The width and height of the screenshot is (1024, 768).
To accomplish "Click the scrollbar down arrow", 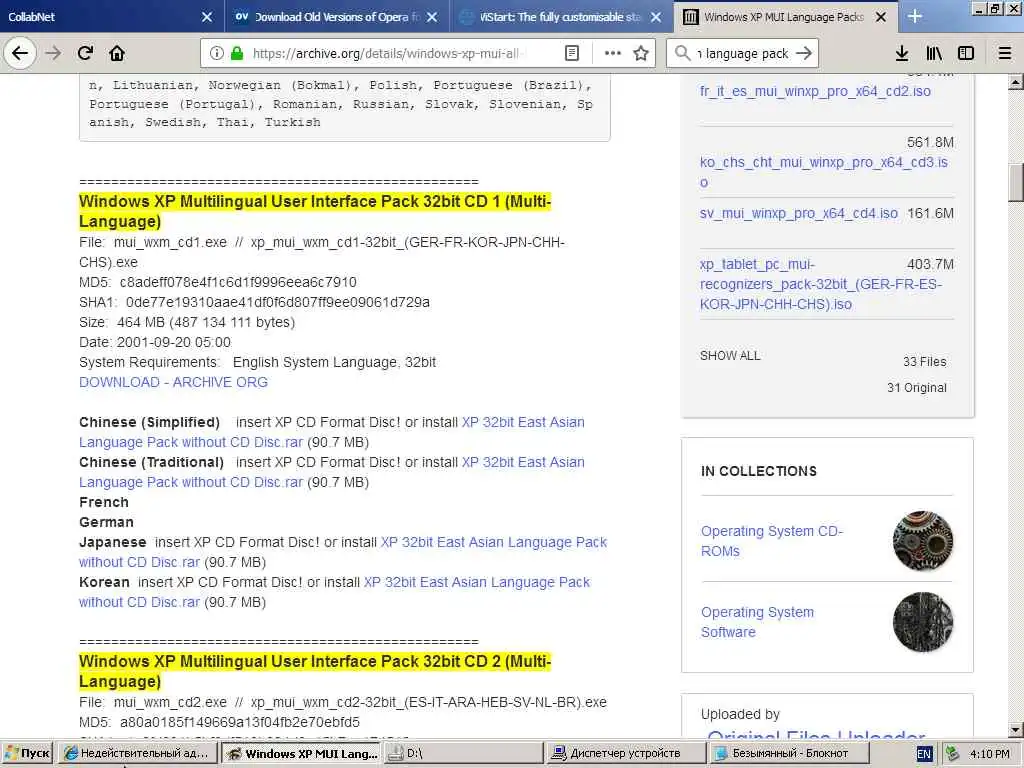I will pyautogui.click(x=1016, y=729).
